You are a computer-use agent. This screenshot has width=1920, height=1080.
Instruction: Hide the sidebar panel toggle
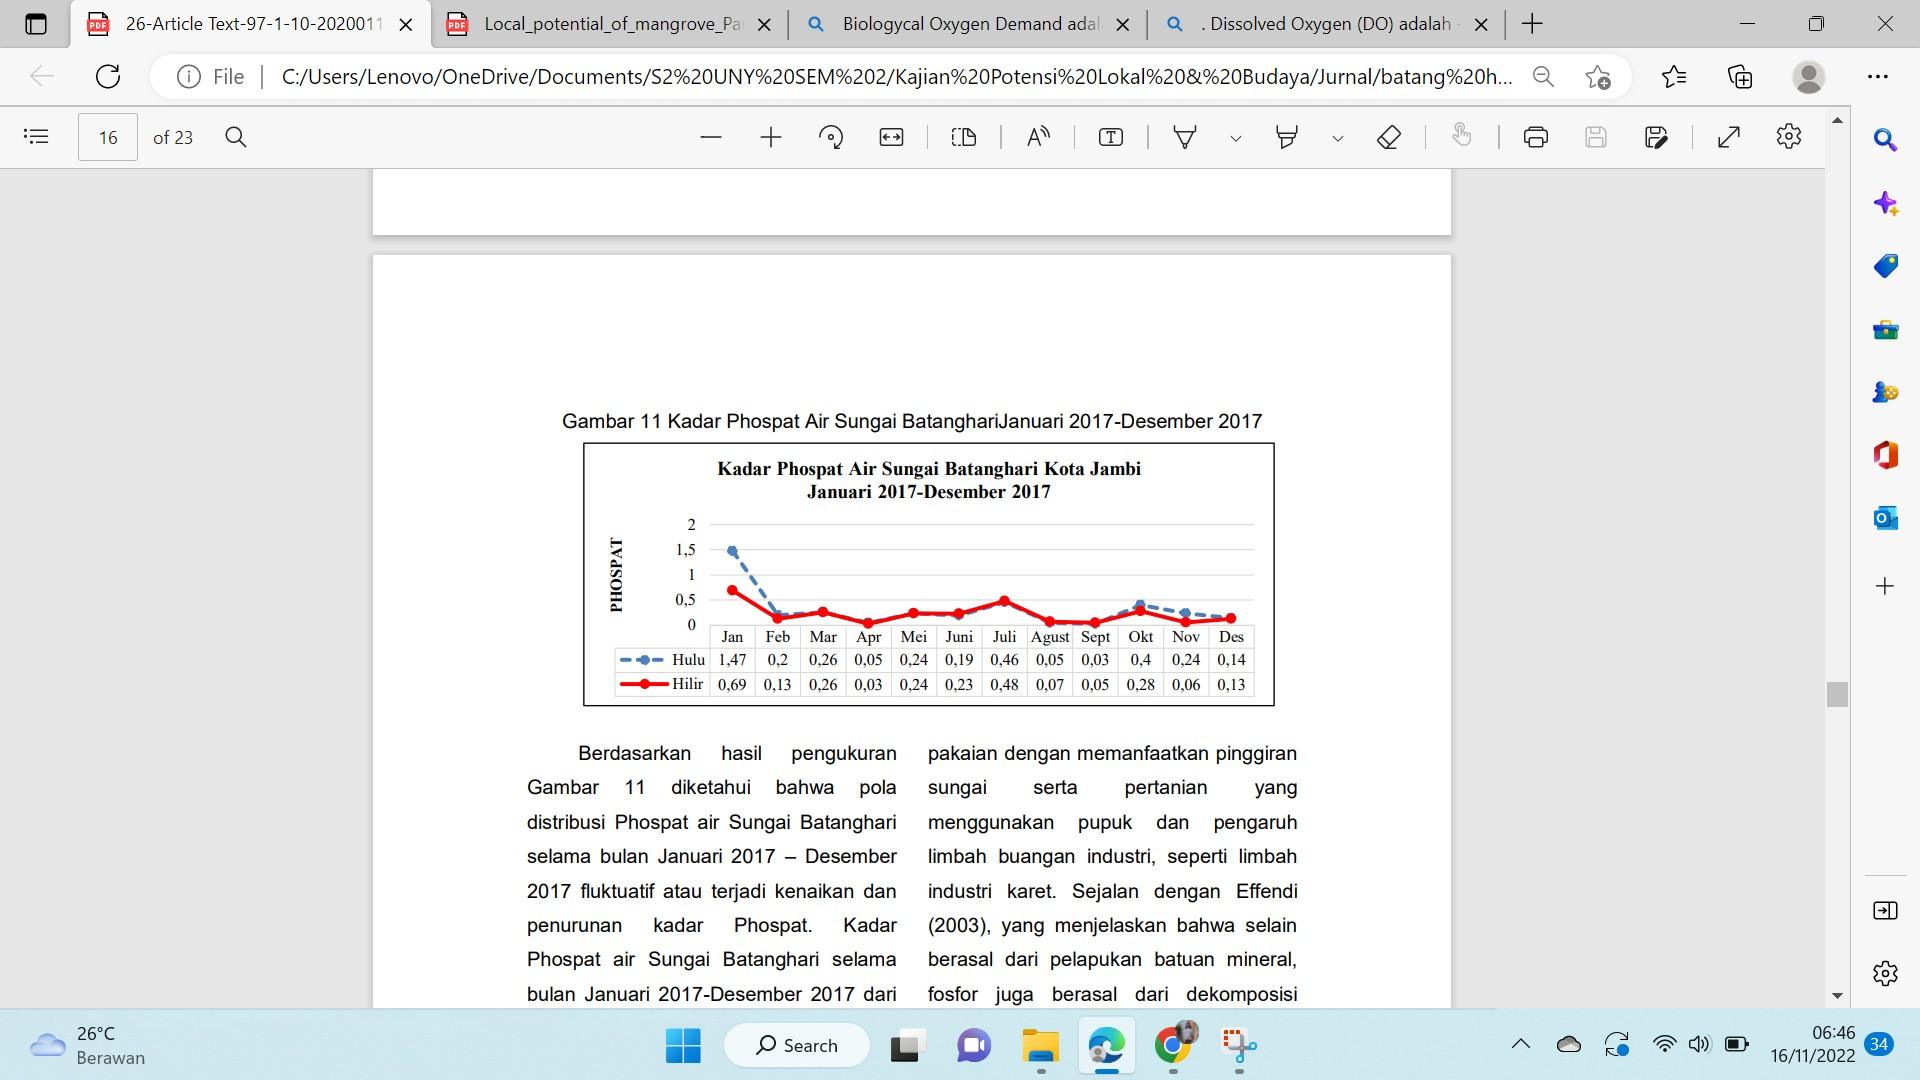tap(1885, 910)
